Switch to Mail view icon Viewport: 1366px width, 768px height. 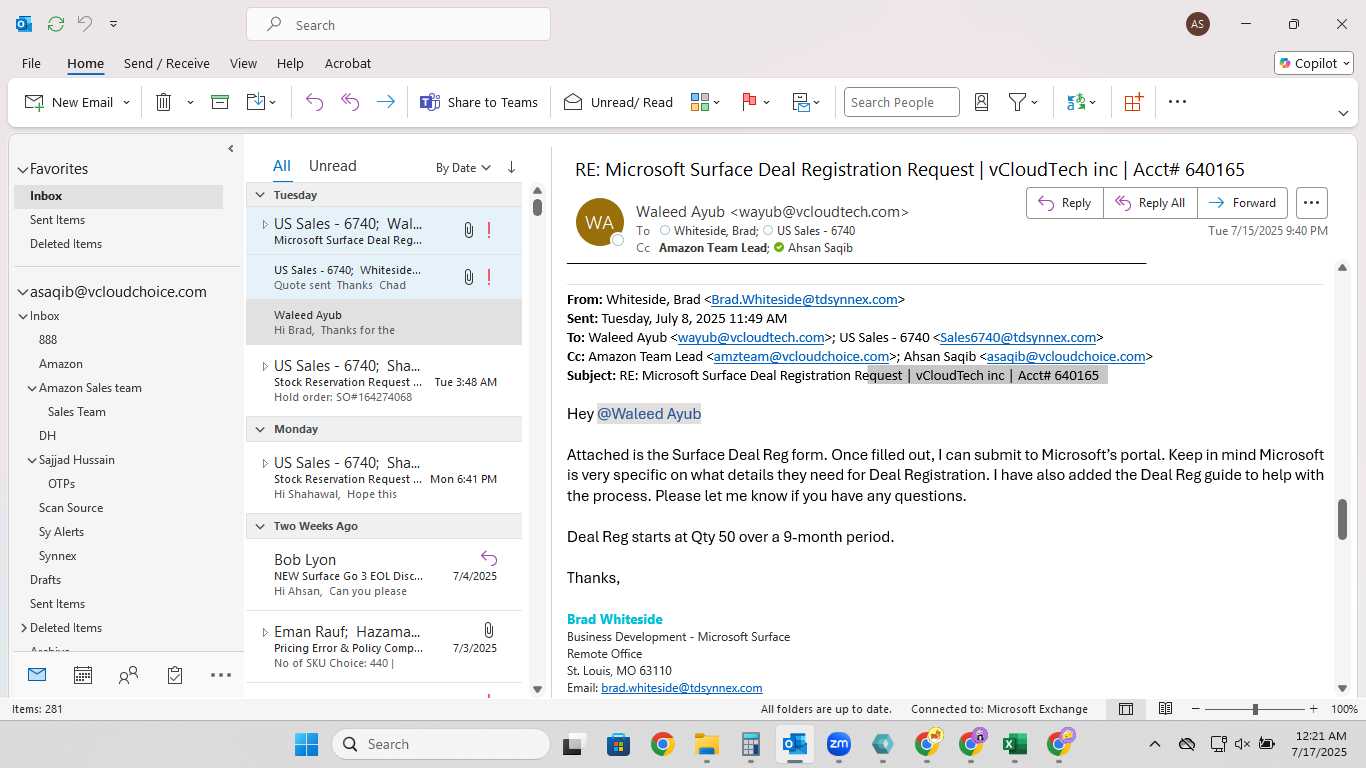[x=37, y=675]
